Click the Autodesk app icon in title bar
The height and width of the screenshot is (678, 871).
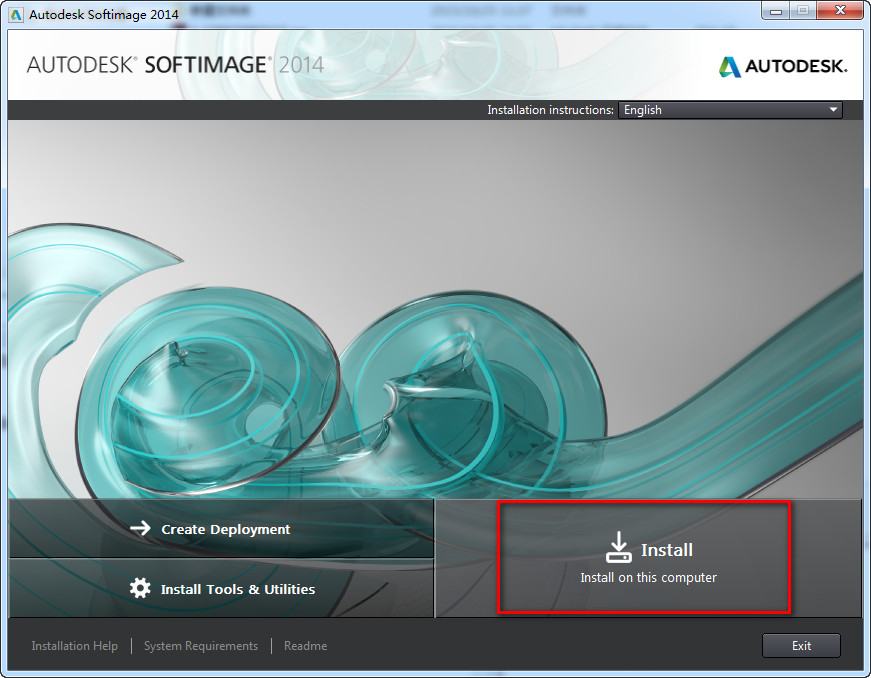(16, 14)
